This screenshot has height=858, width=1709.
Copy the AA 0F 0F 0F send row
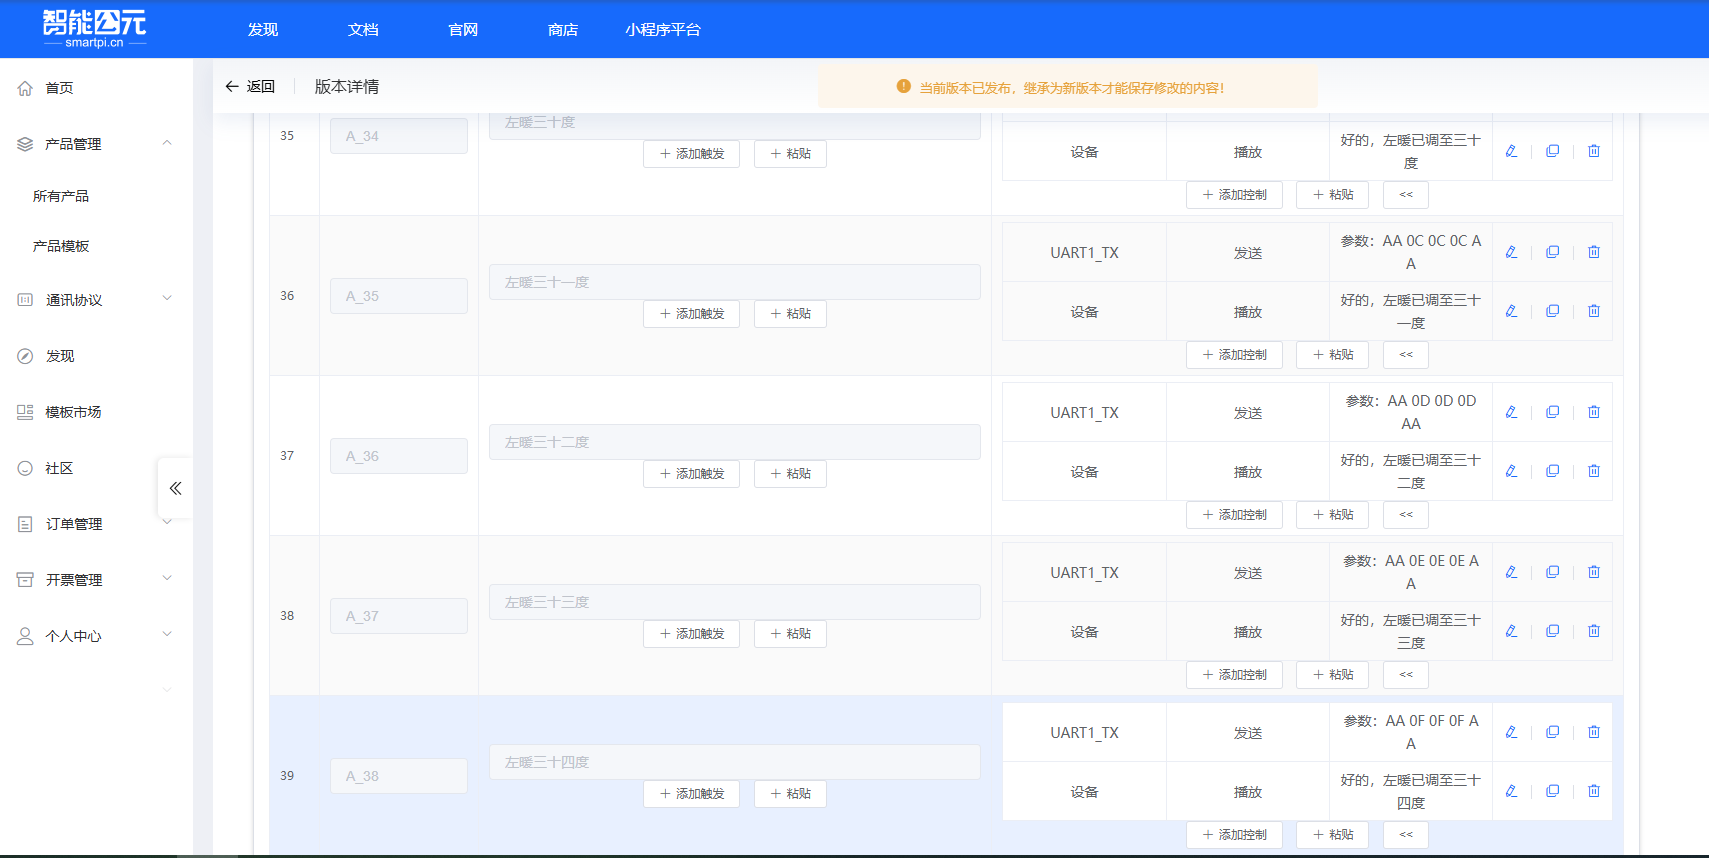(x=1552, y=732)
